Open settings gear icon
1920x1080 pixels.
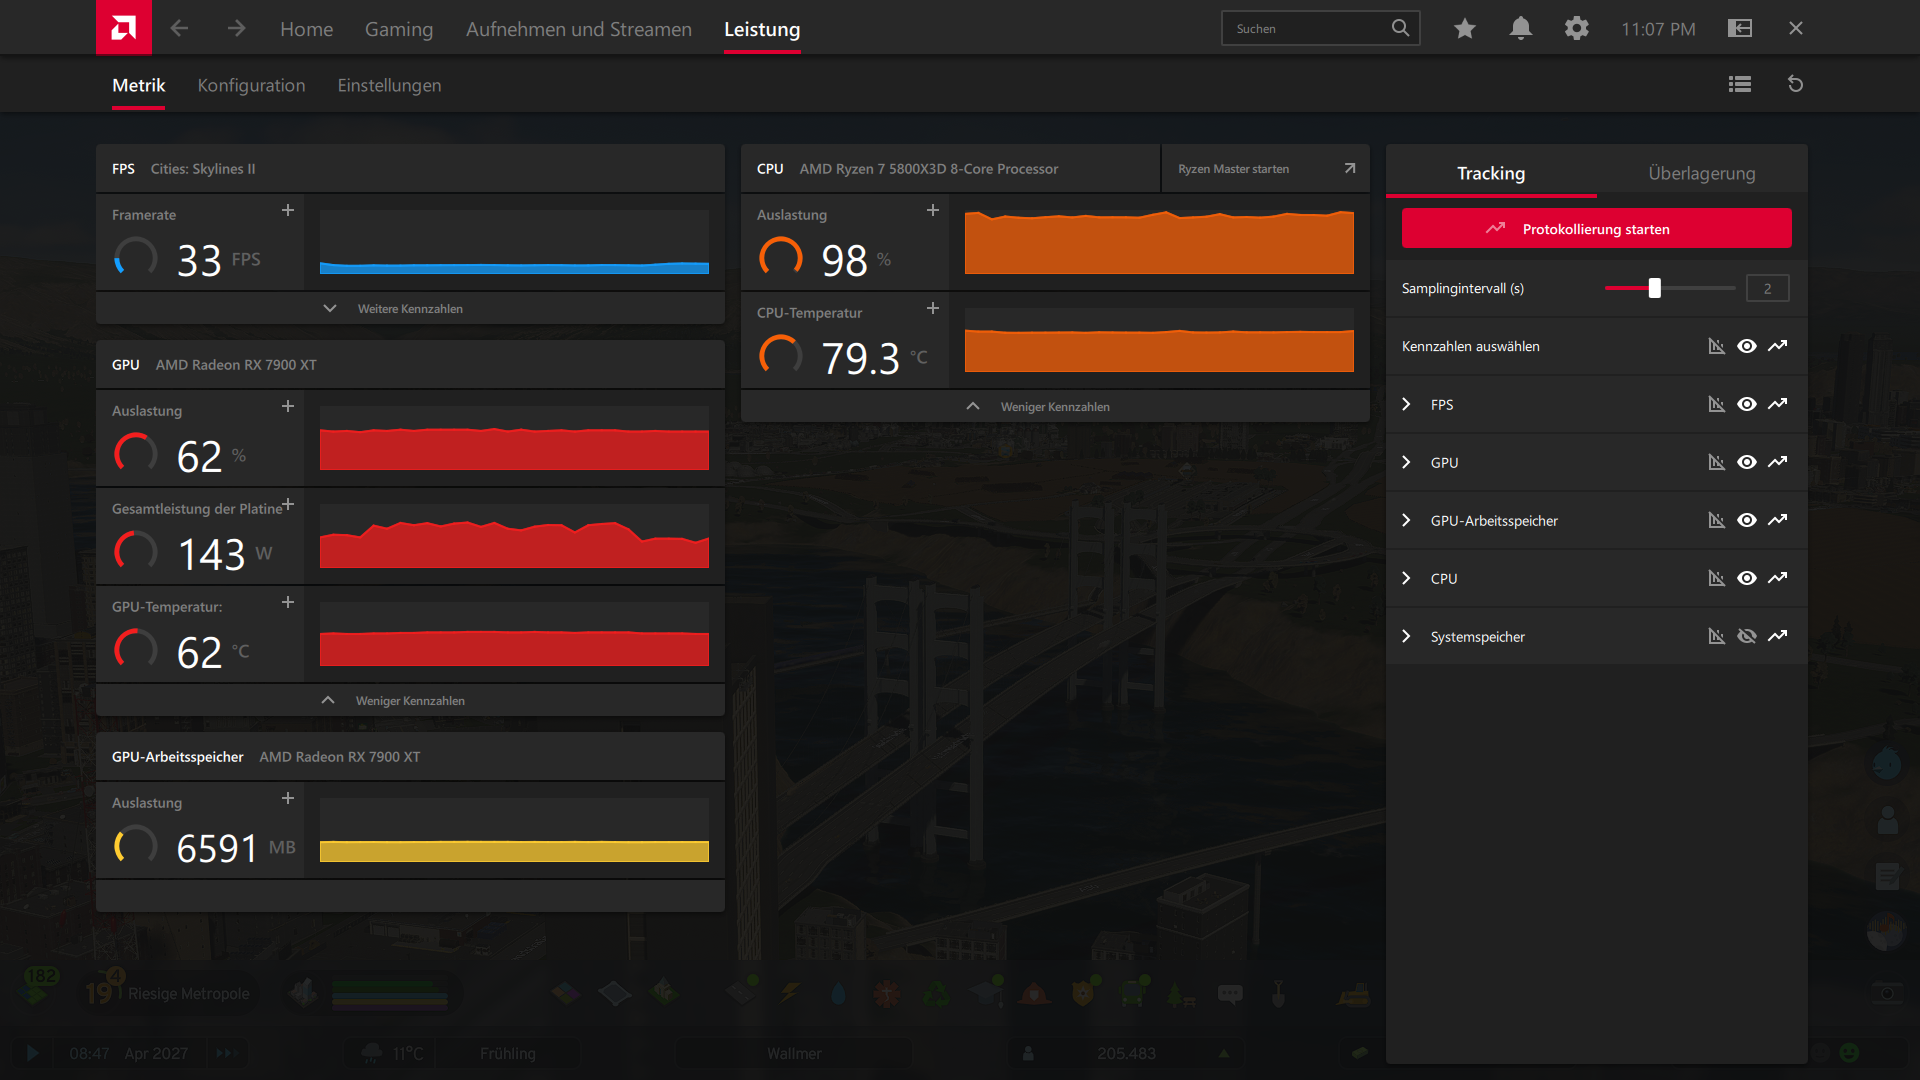pyautogui.click(x=1577, y=29)
